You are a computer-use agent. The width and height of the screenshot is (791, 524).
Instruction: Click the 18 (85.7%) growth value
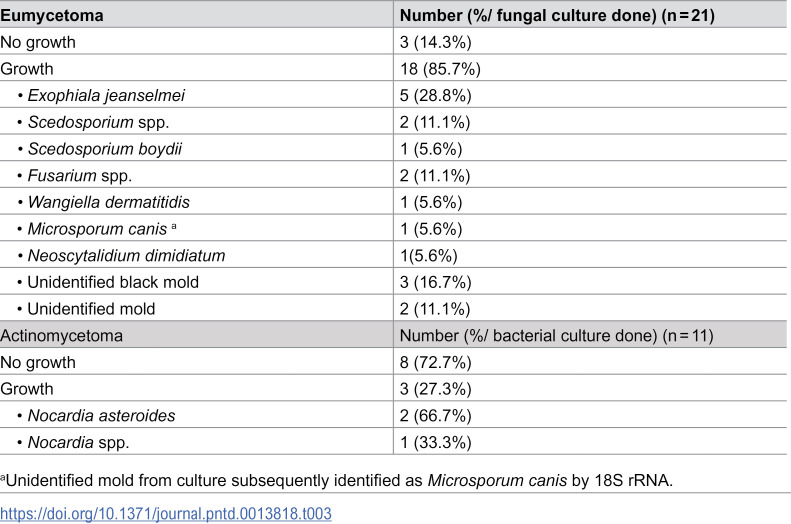(440, 69)
